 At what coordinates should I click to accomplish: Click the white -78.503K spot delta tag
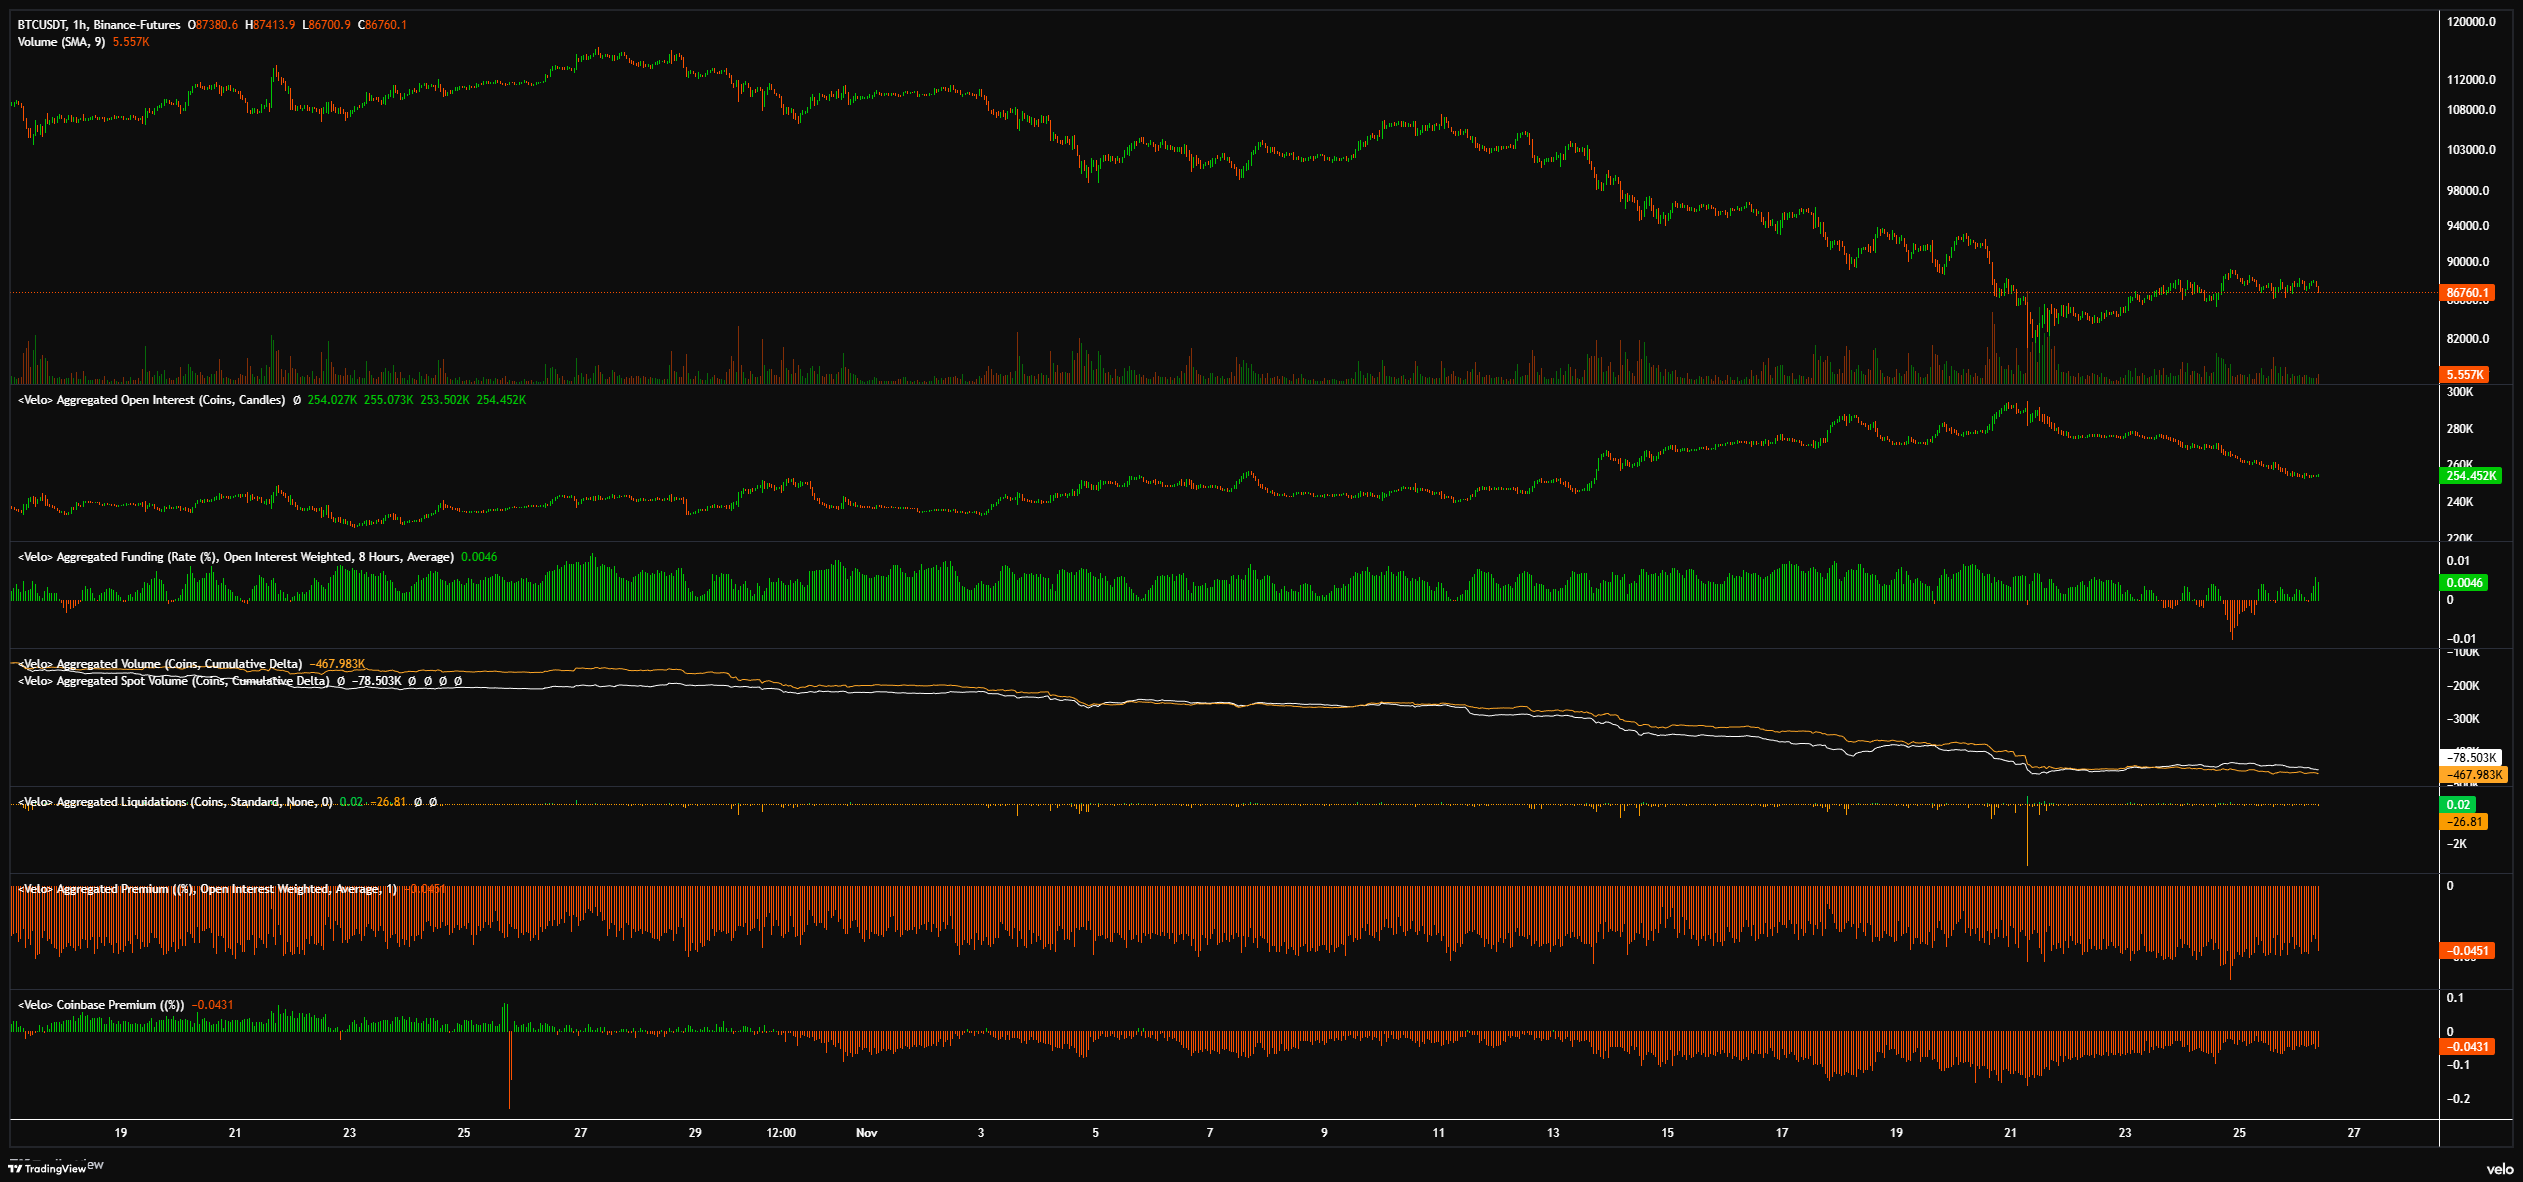coord(2471,758)
